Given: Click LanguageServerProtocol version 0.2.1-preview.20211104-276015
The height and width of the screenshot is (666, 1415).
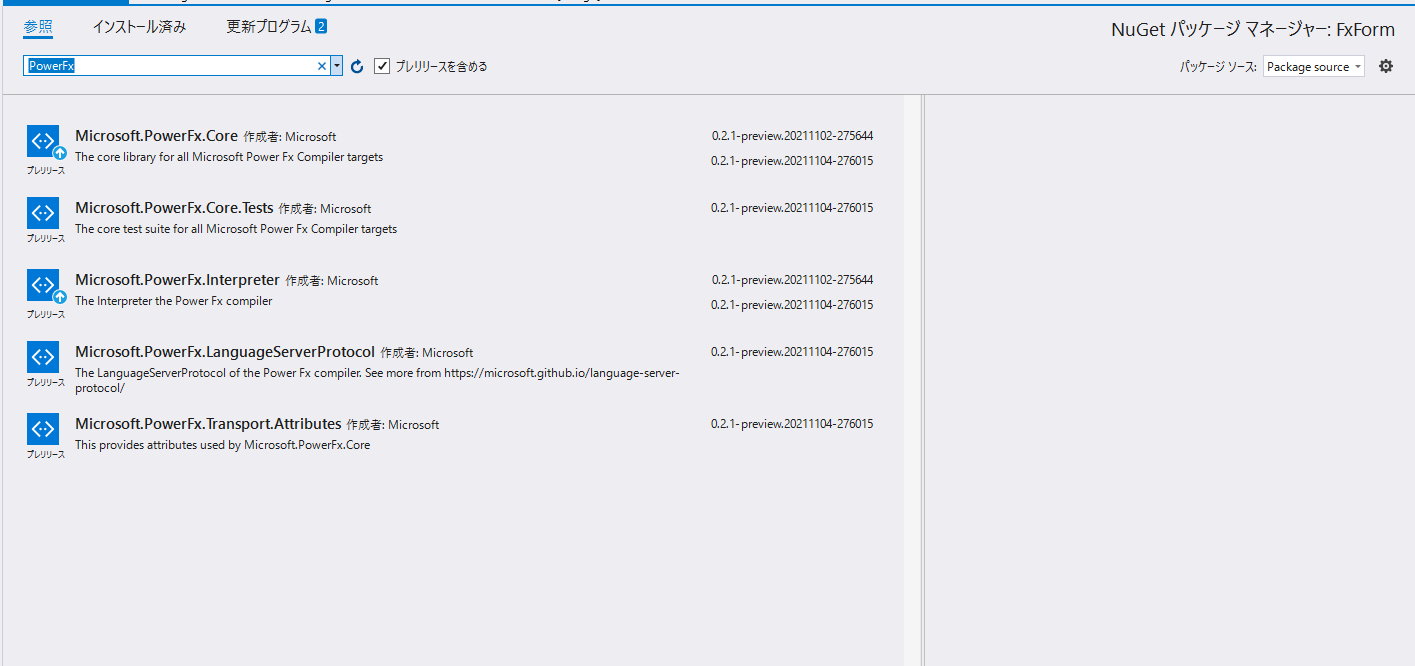Looking at the screenshot, I should point(793,352).
